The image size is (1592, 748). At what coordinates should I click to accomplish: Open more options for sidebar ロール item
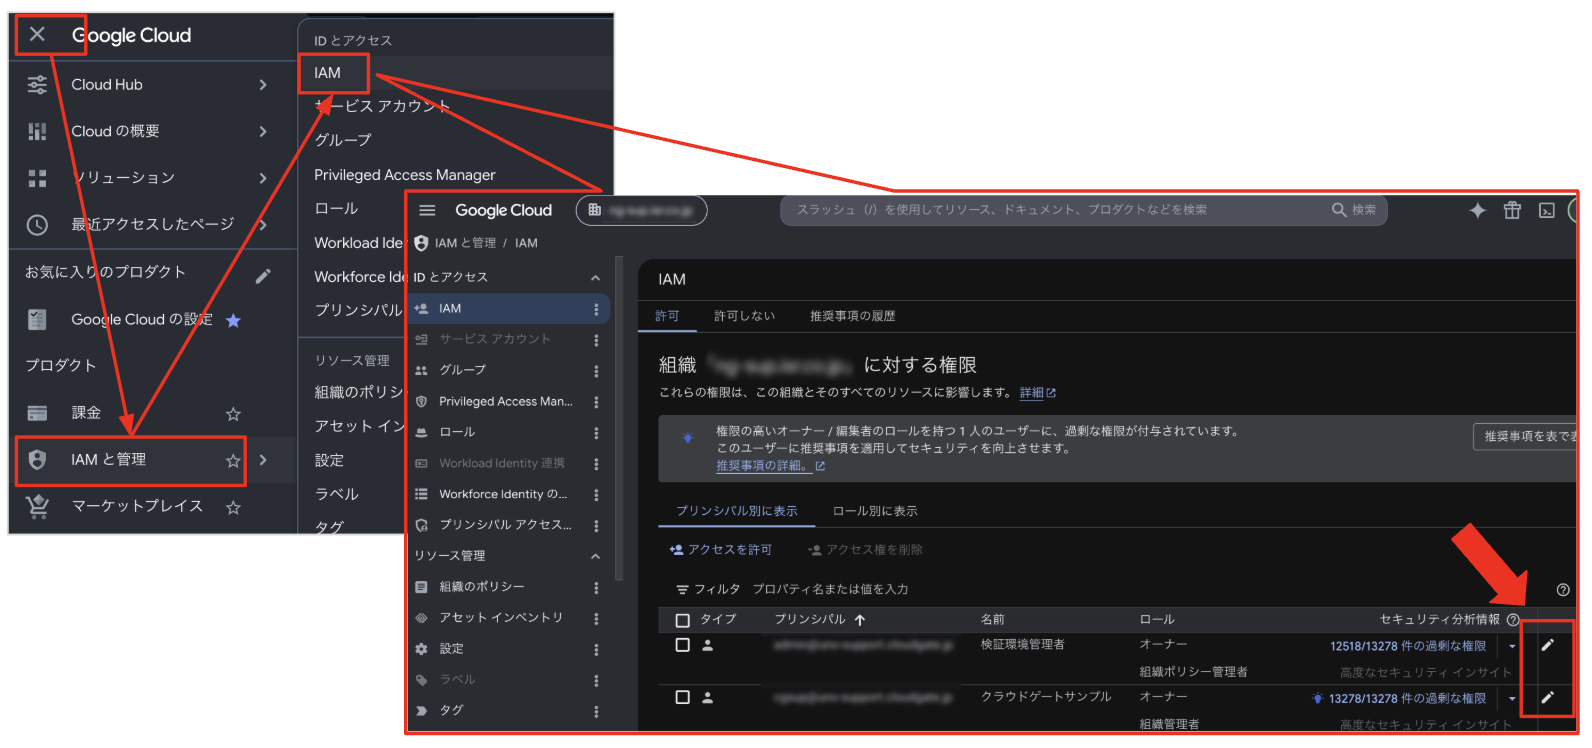(596, 433)
